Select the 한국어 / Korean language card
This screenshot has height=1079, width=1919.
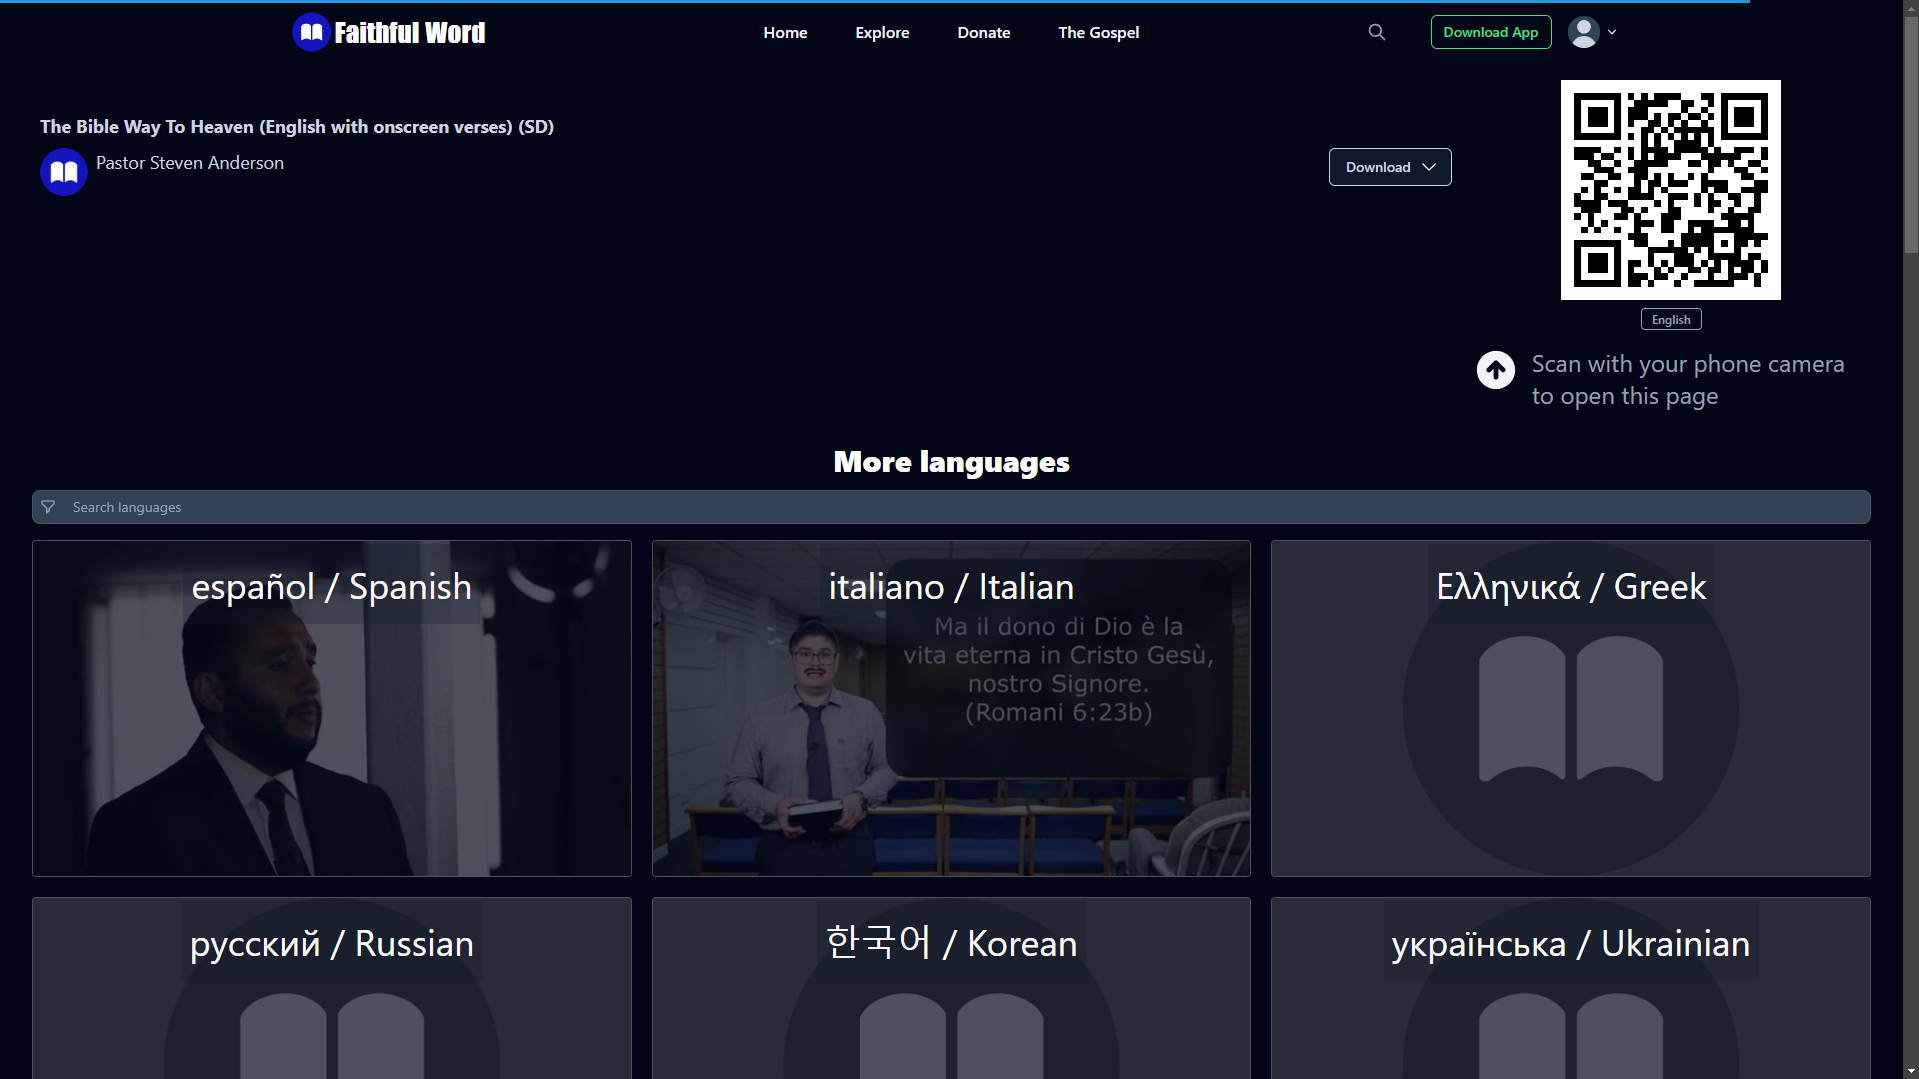[951, 988]
